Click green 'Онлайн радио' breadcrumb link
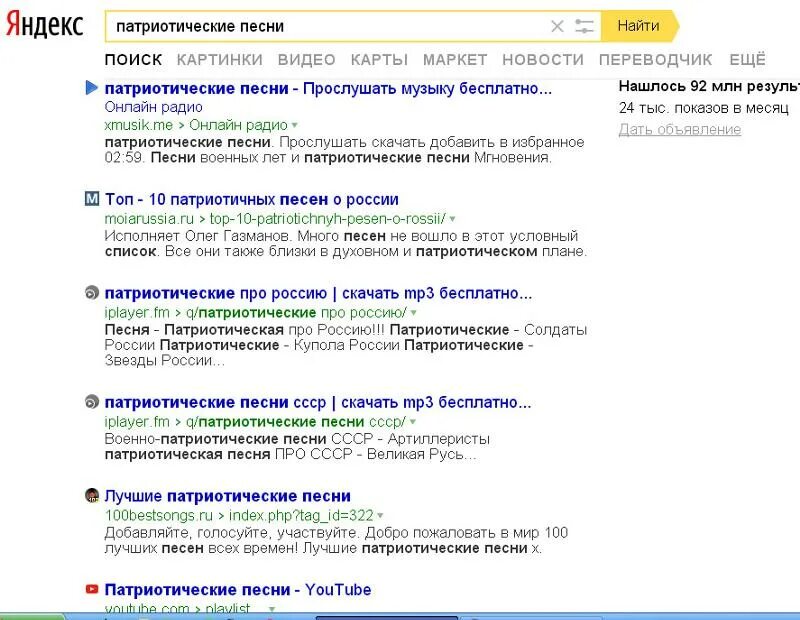 pos(238,125)
